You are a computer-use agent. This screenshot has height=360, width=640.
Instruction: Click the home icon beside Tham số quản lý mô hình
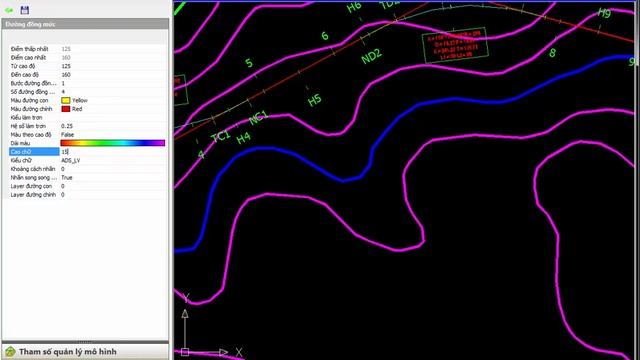click(10, 351)
